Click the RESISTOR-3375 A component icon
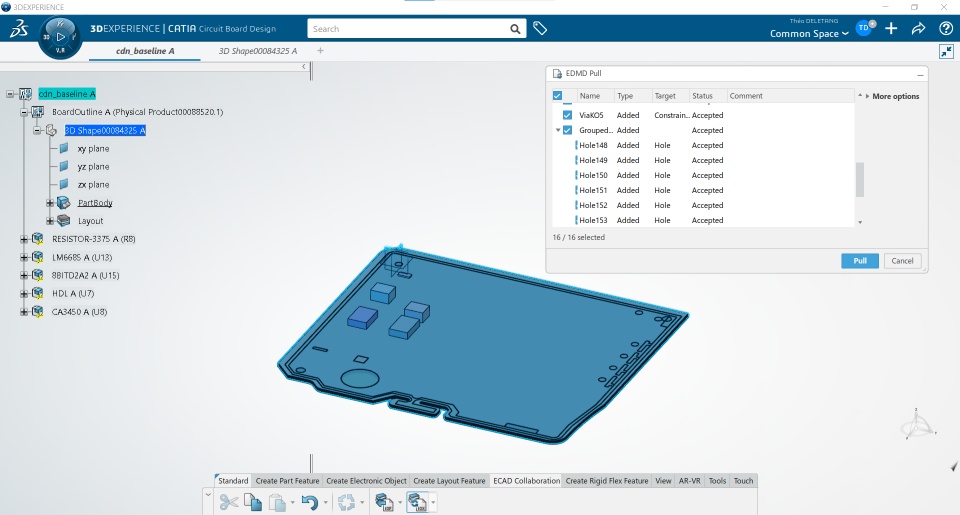This screenshot has width=960, height=515. [x=37, y=239]
